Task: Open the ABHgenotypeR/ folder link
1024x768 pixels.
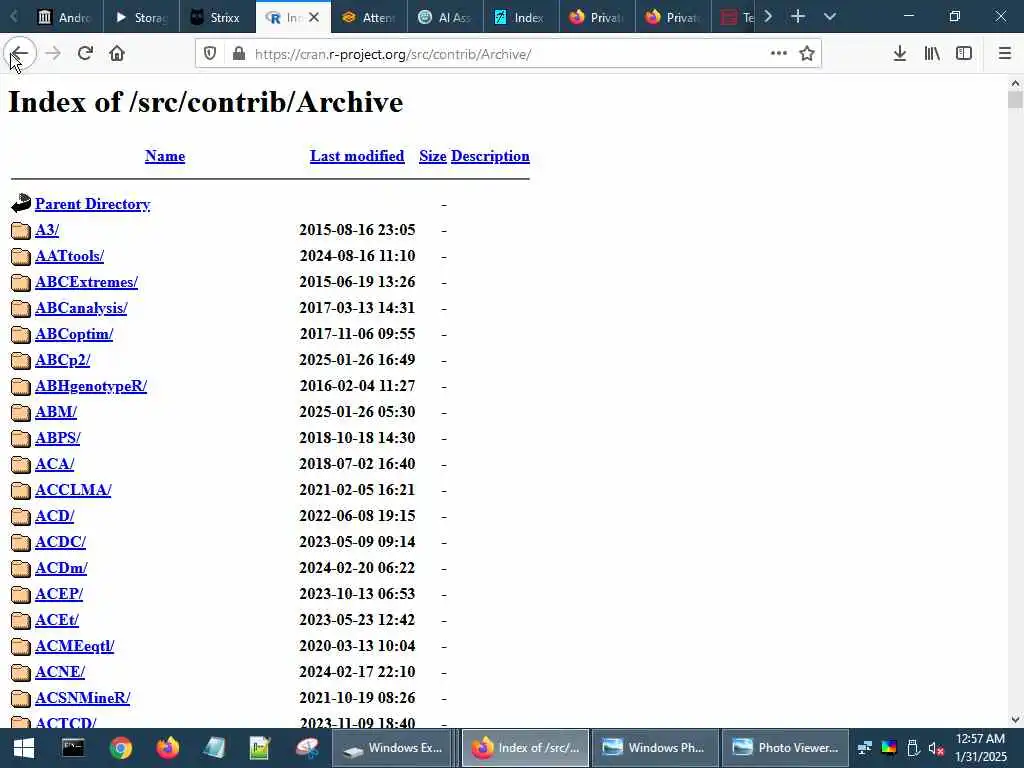Action: (91, 386)
